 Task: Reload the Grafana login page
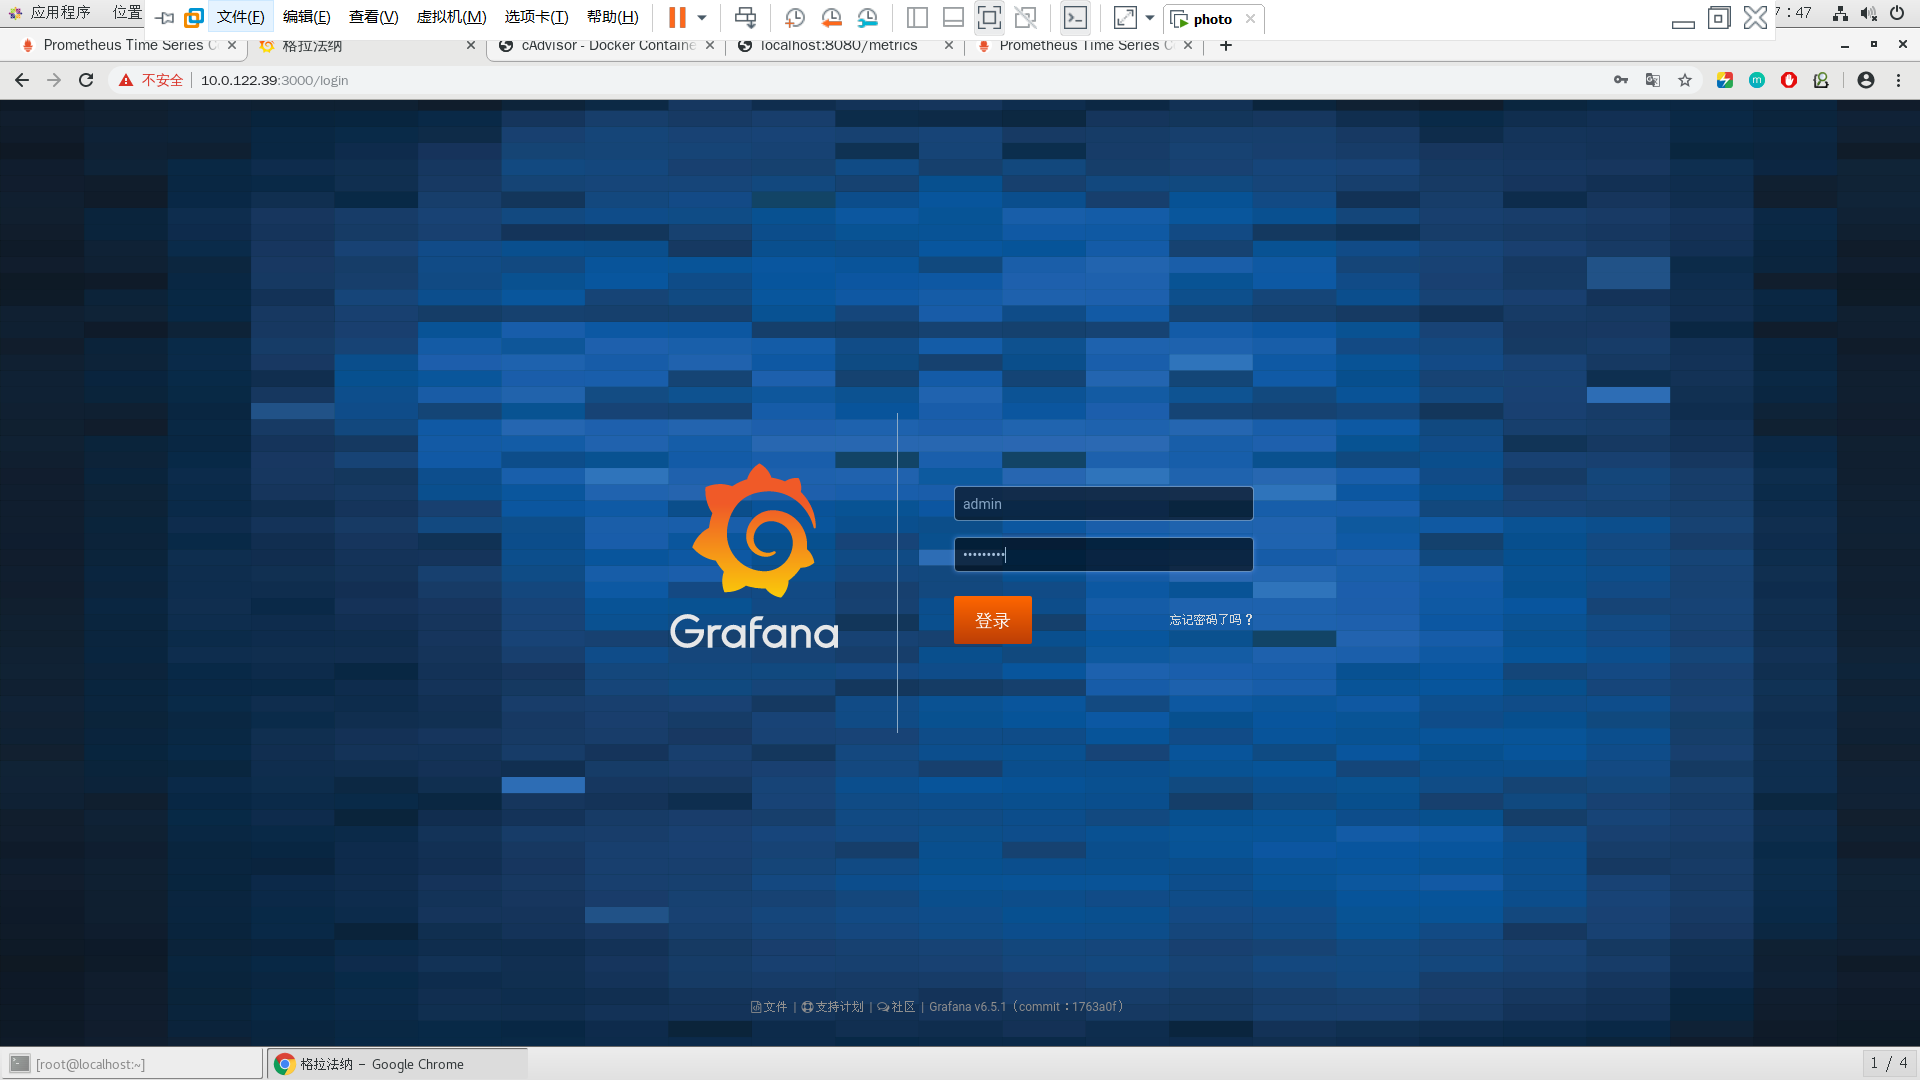(x=86, y=80)
